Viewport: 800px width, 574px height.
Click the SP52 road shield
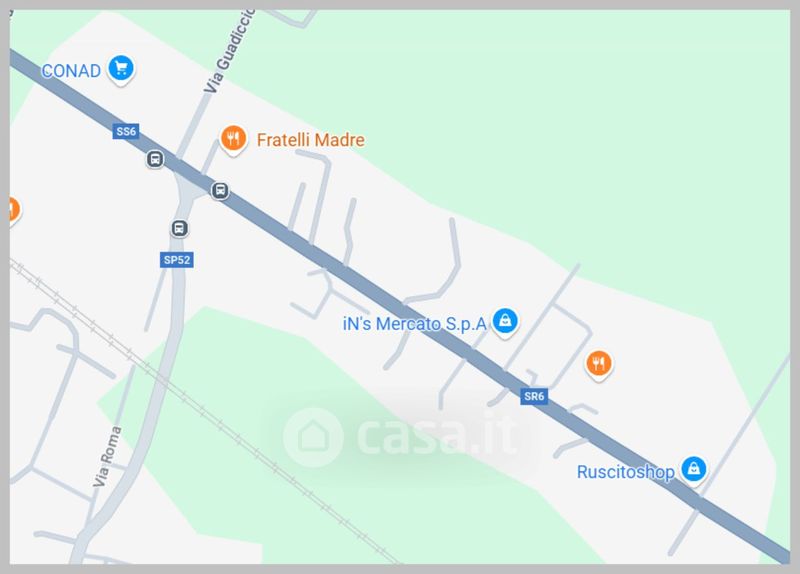pyautogui.click(x=177, y=260)
